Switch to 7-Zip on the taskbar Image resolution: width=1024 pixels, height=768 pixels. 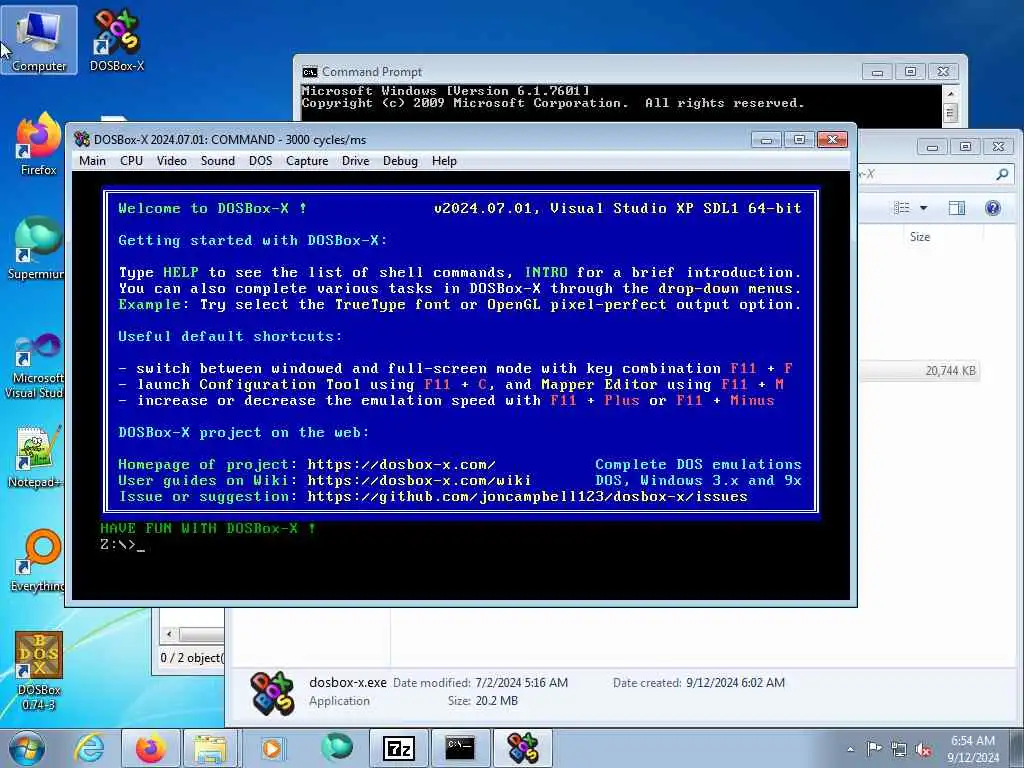[x=398, y=748]
